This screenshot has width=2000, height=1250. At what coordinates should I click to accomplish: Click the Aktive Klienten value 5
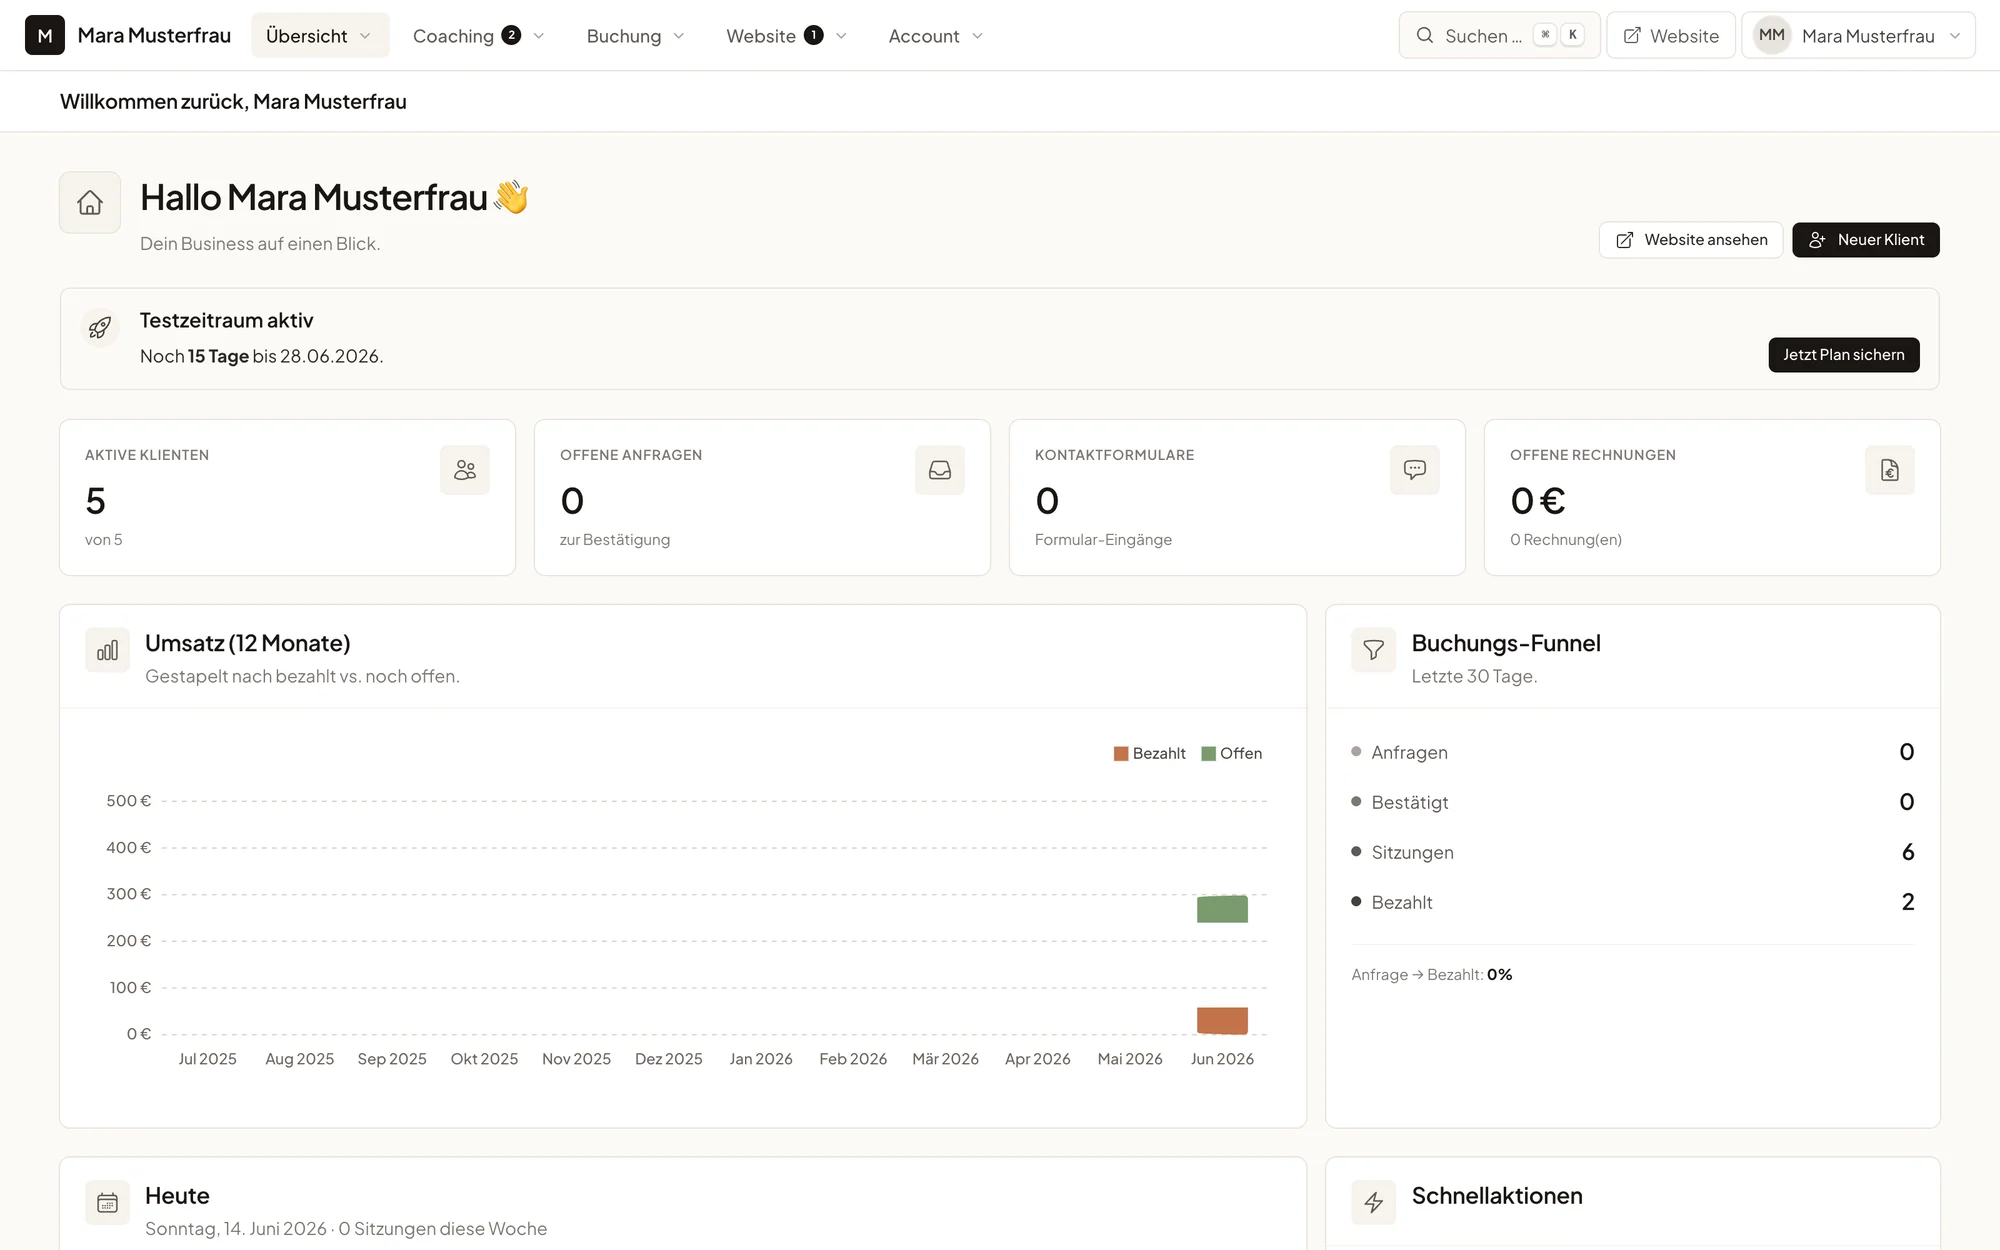[x=96, y=501]
